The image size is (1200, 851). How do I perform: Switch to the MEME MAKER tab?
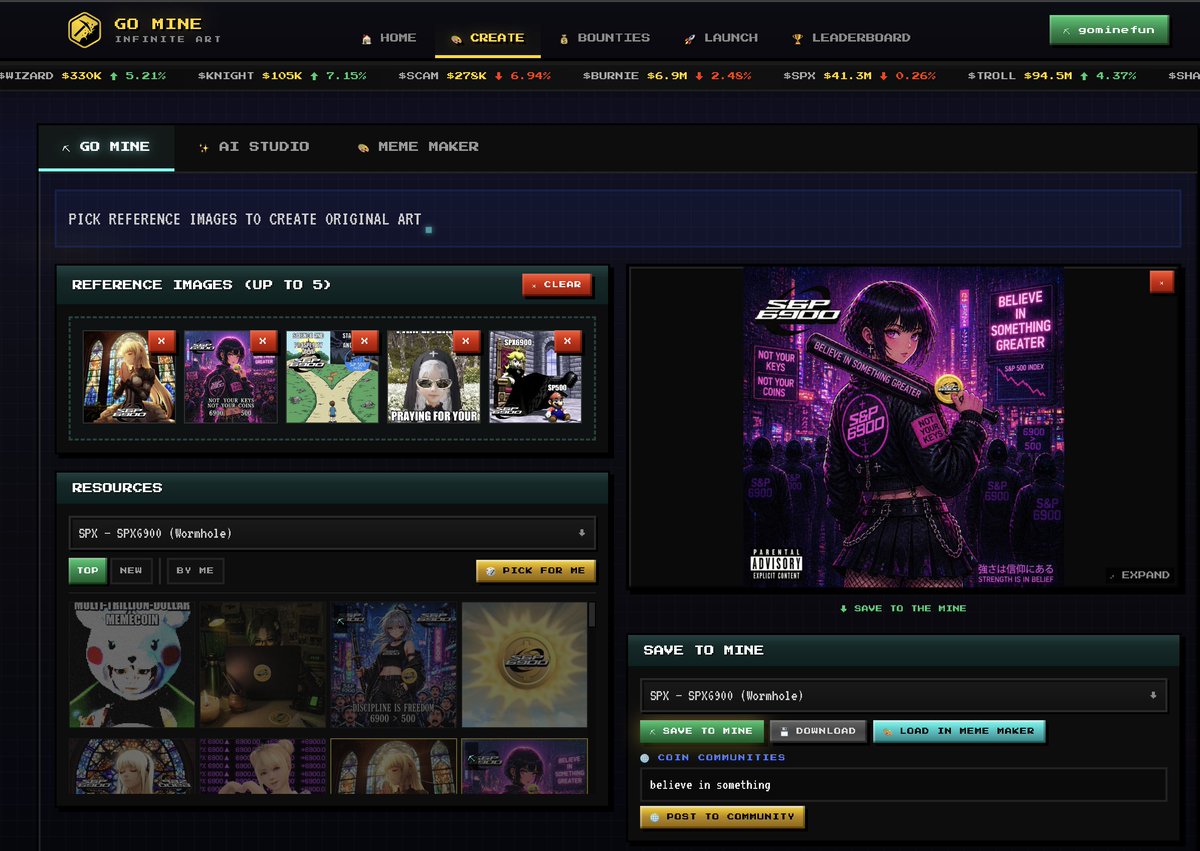click(x=418, y=147)
